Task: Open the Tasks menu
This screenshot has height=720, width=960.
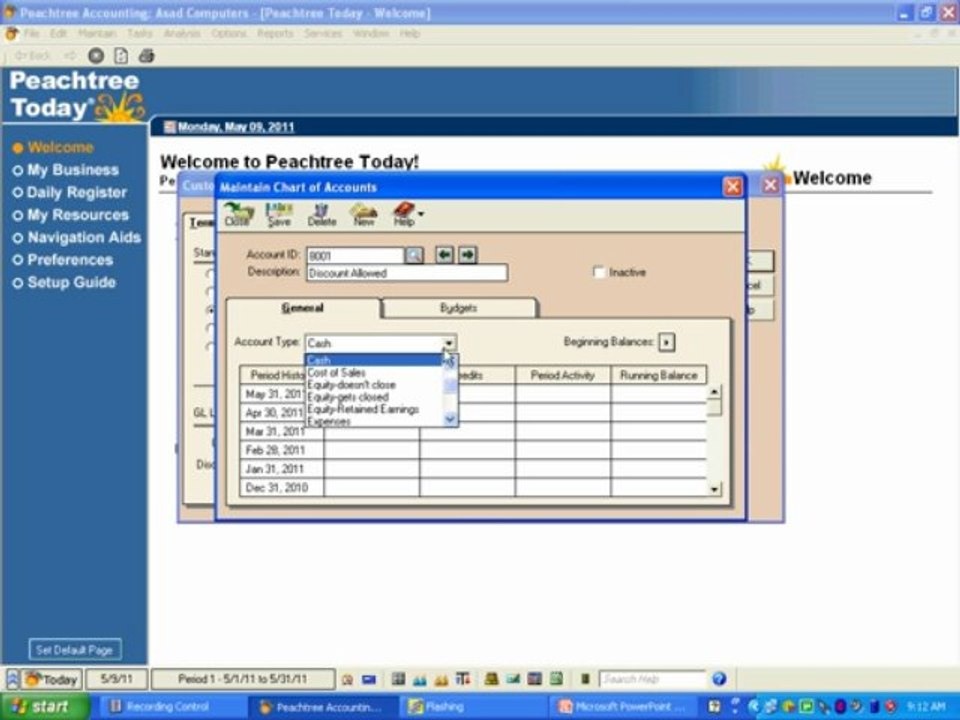Action: (140, 33)
